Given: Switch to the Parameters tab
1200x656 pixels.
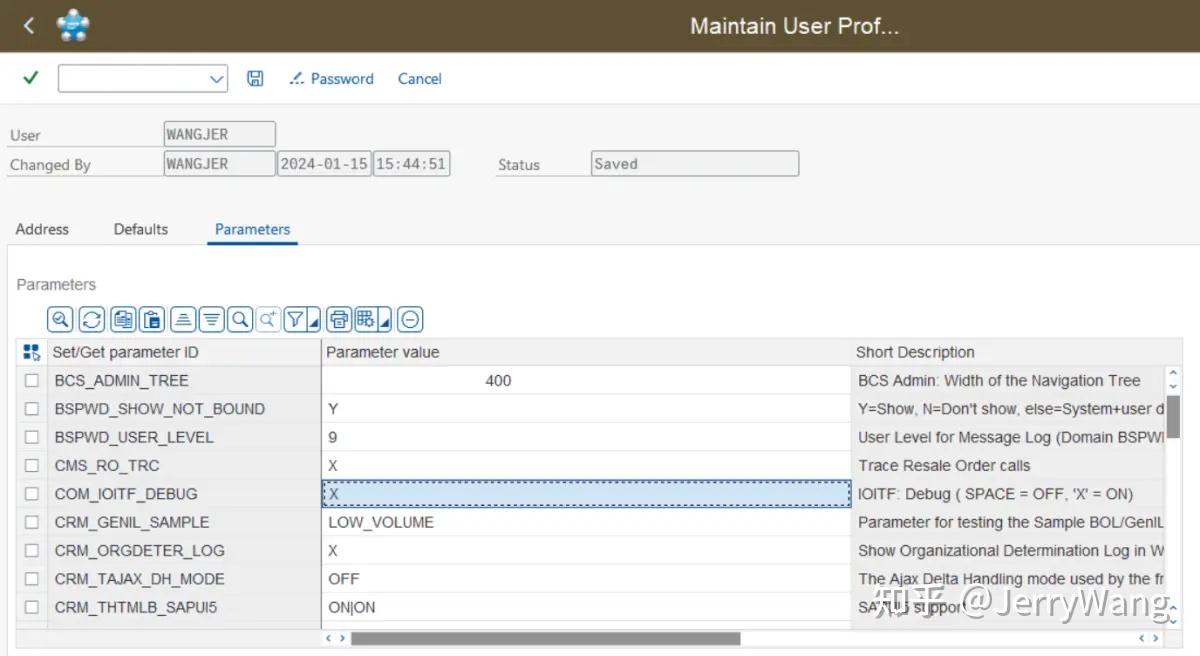Looking at the screenshot, I should click(252, 229).
